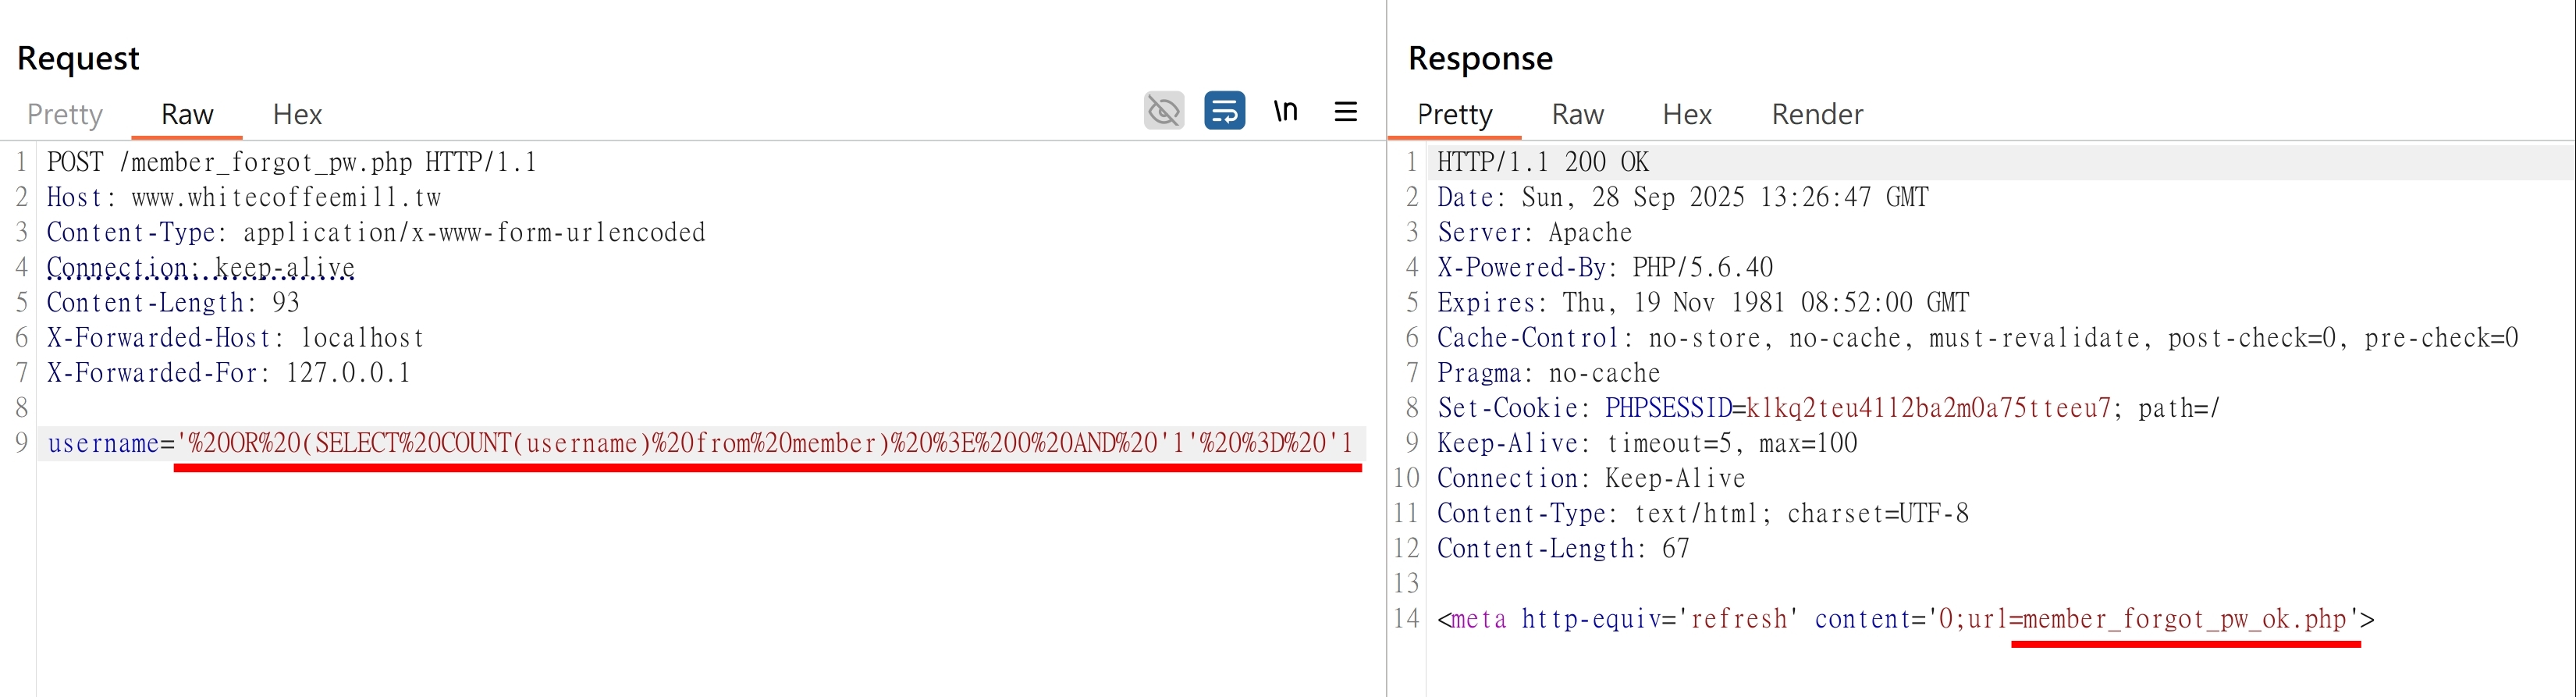Click the Host header value www.whitecoffeemill.tw
The image size is (2576, 697).
point(286,197)
